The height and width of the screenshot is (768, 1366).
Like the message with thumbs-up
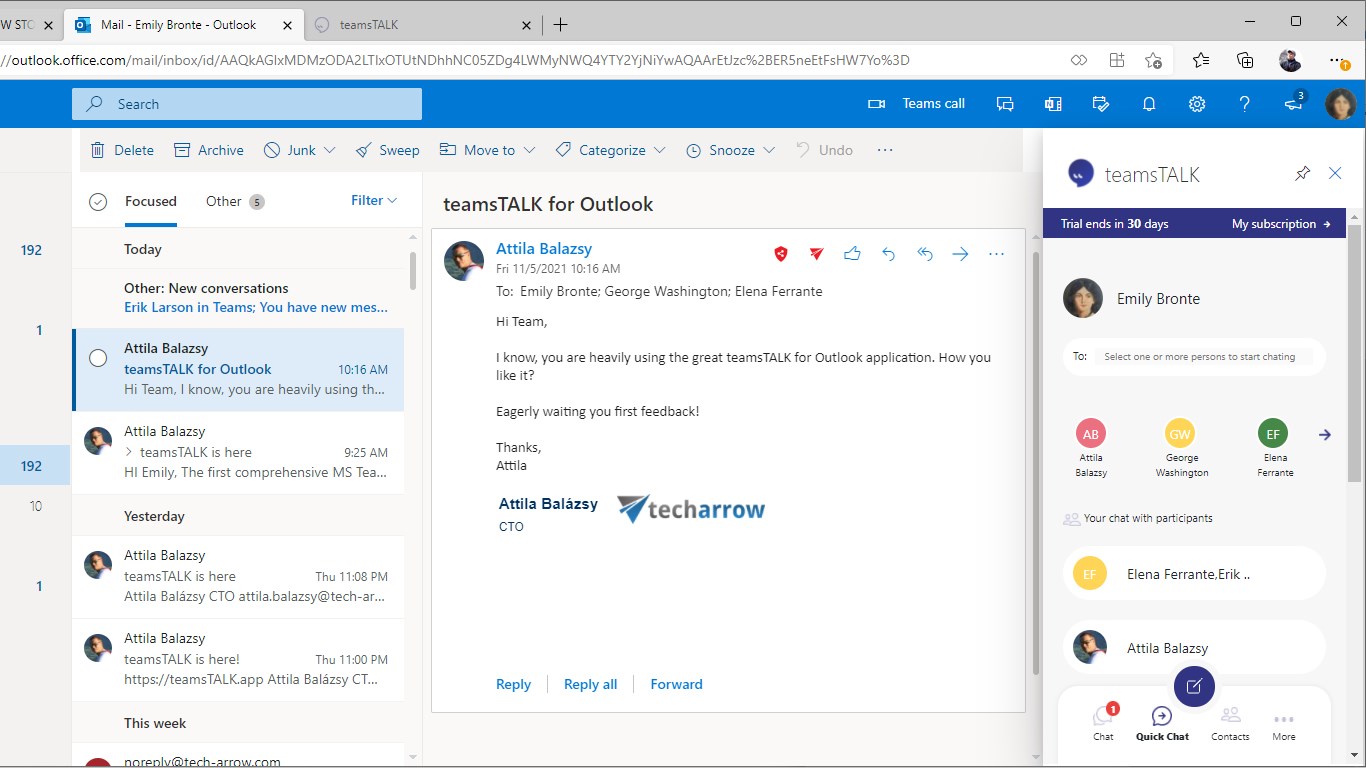pos(852,254)
